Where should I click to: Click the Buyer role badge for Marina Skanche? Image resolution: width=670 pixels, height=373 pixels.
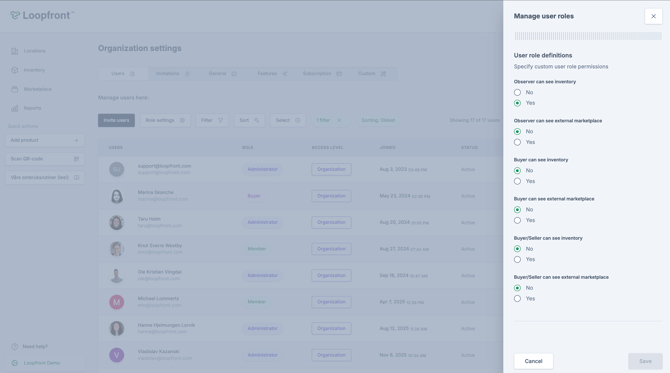click(x=254, y=196)
